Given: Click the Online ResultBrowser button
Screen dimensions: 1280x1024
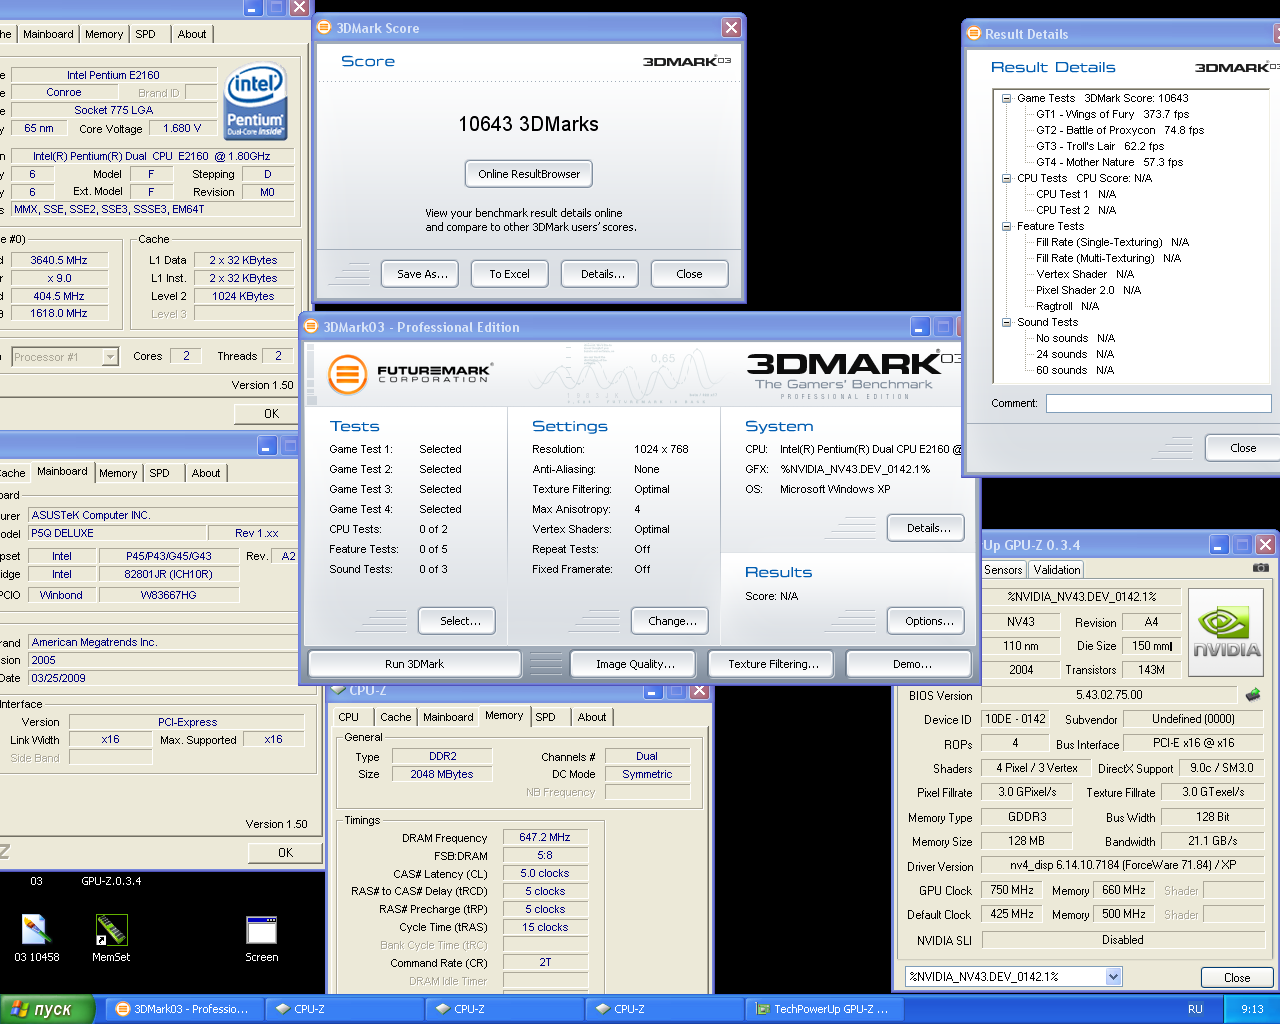Looking at the screenshot, I should [x=529, y=174].
